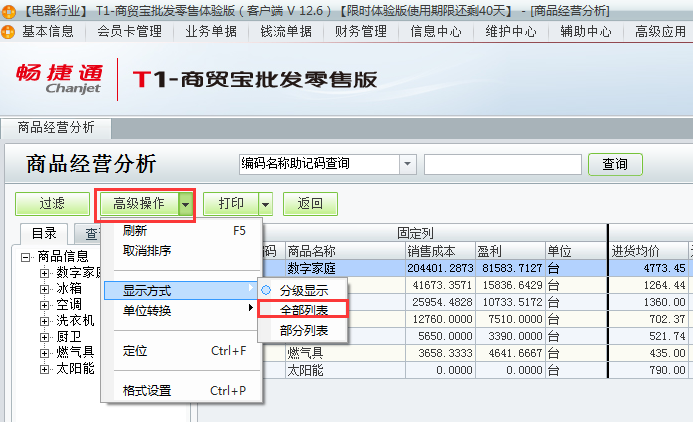Expand the 洗衣机 tree node
Viewport: 693px width, 422px height.
44,321
